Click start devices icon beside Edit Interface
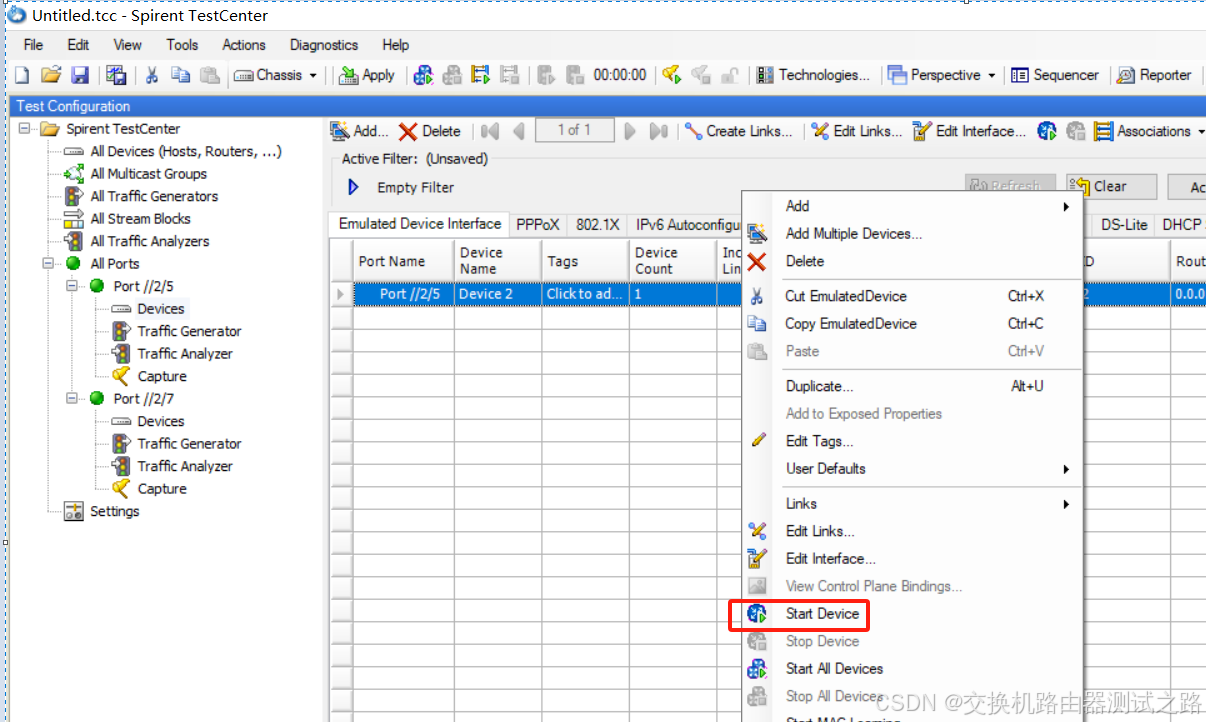Screen dimensions: 1206x722 point(1047,131)
